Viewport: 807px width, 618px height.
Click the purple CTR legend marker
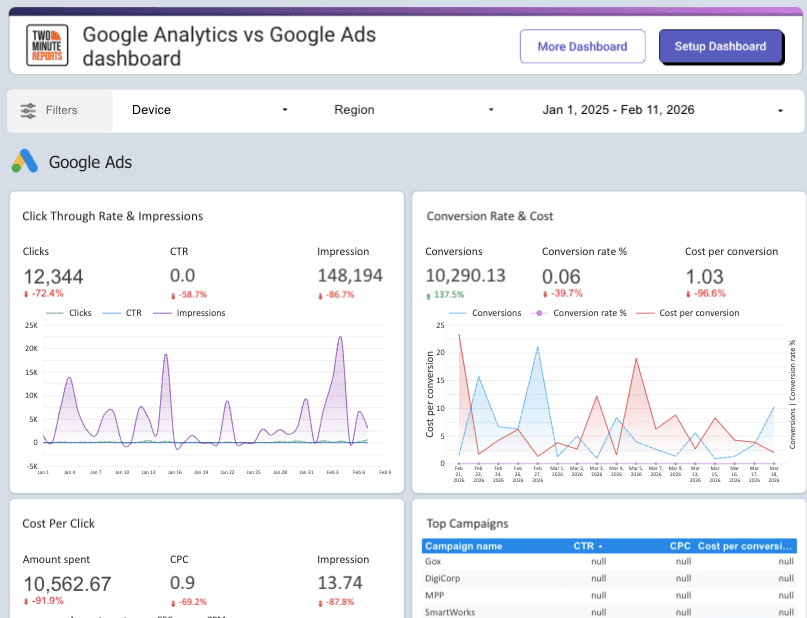tap(119, 311)
